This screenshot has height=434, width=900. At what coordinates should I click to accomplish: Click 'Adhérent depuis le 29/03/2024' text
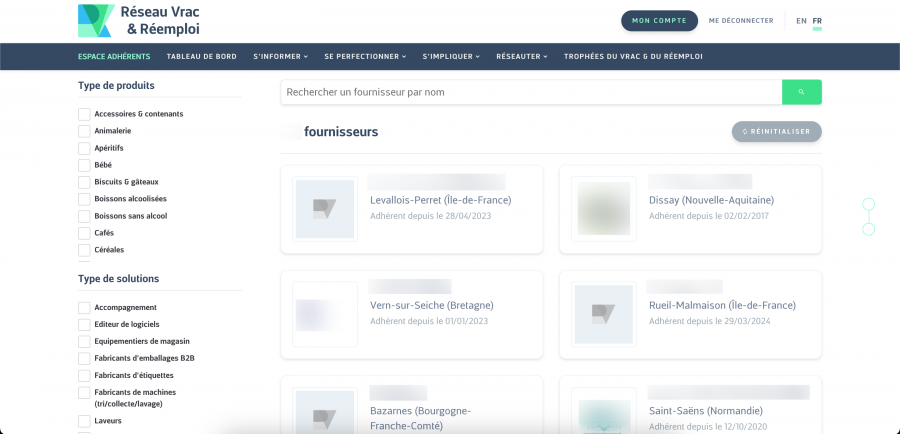(x=709, y=321)
